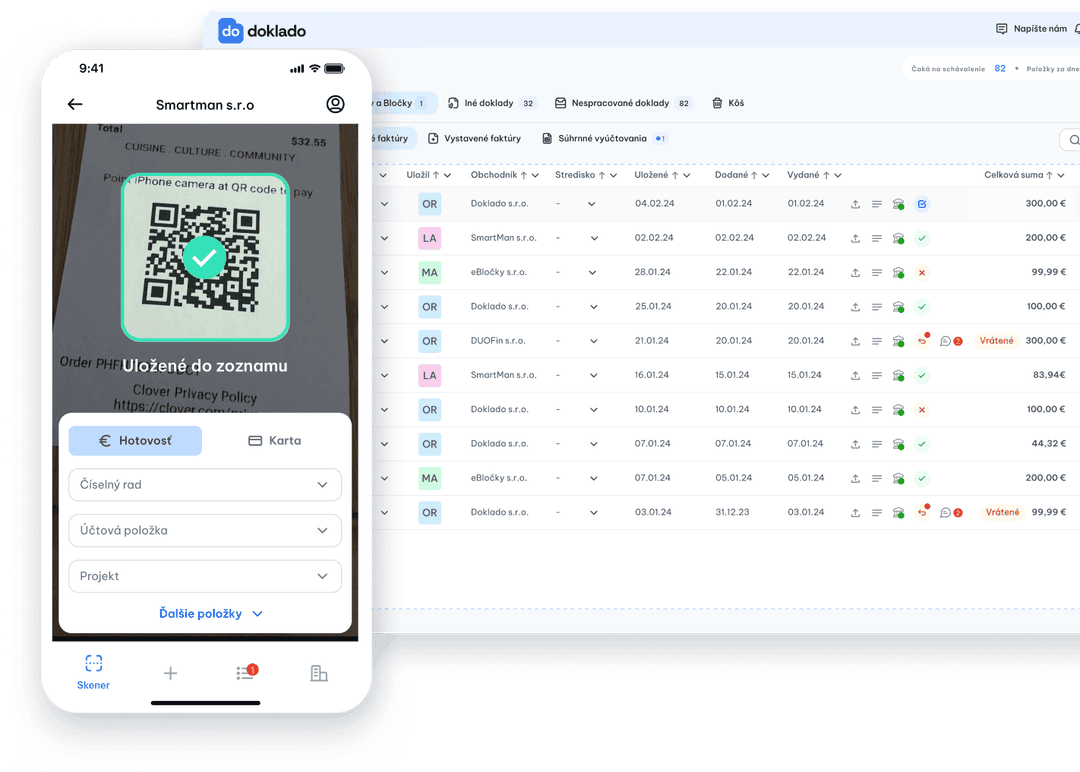1080x772 pixels.
Task: Click the details lines icon in the 44,32 € row
Action: [x=876, y=444]
